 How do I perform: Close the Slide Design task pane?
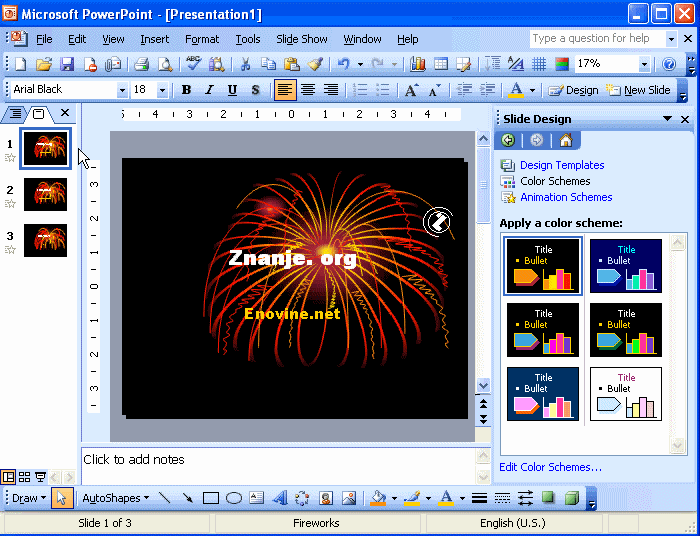pyautogui.click(x=685, y=119)
